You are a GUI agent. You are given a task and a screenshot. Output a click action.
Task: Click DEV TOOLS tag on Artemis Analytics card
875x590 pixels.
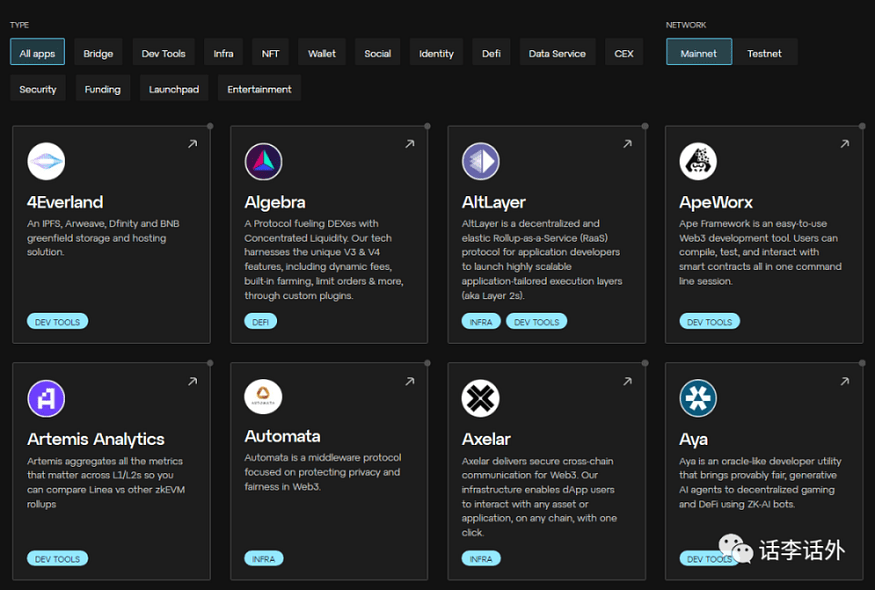(x=57, y=559)
